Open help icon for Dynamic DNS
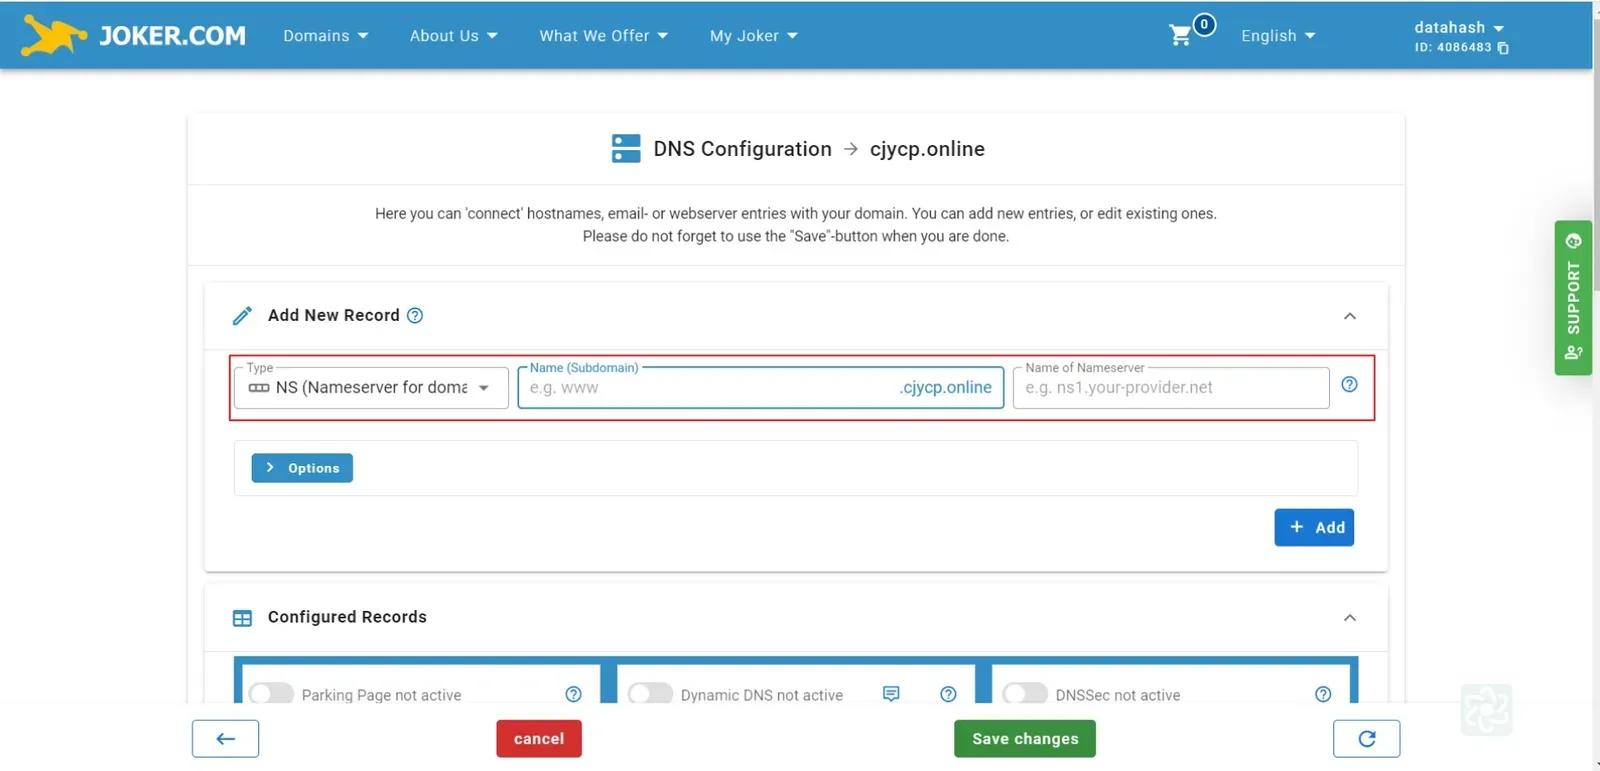 (x=948, y=694)
